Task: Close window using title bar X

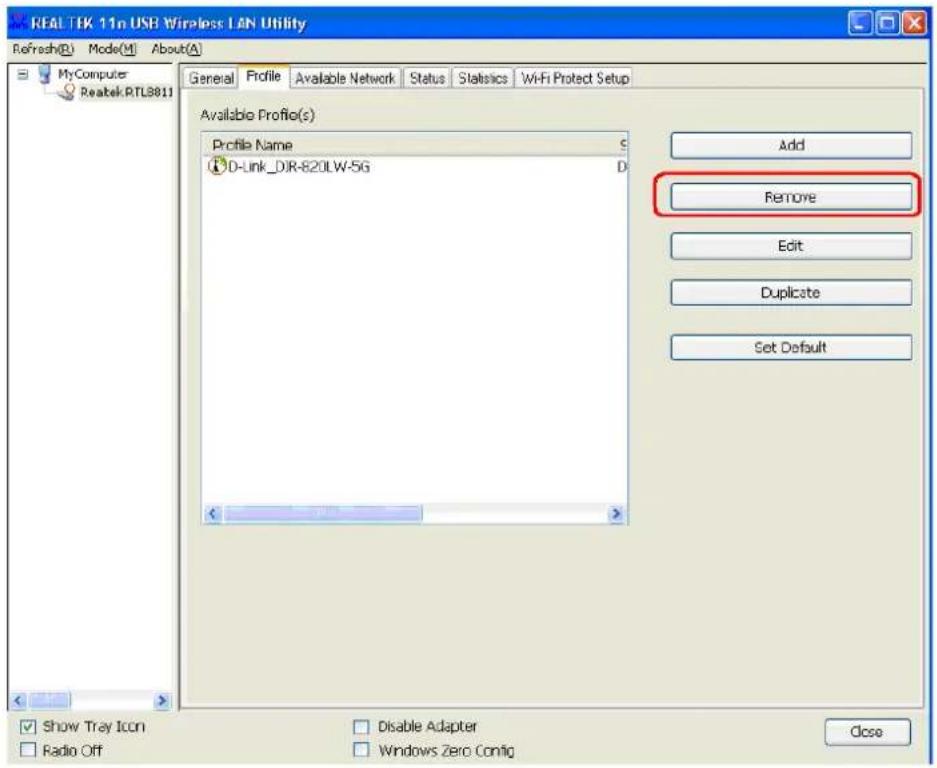Action: [914, 23]
